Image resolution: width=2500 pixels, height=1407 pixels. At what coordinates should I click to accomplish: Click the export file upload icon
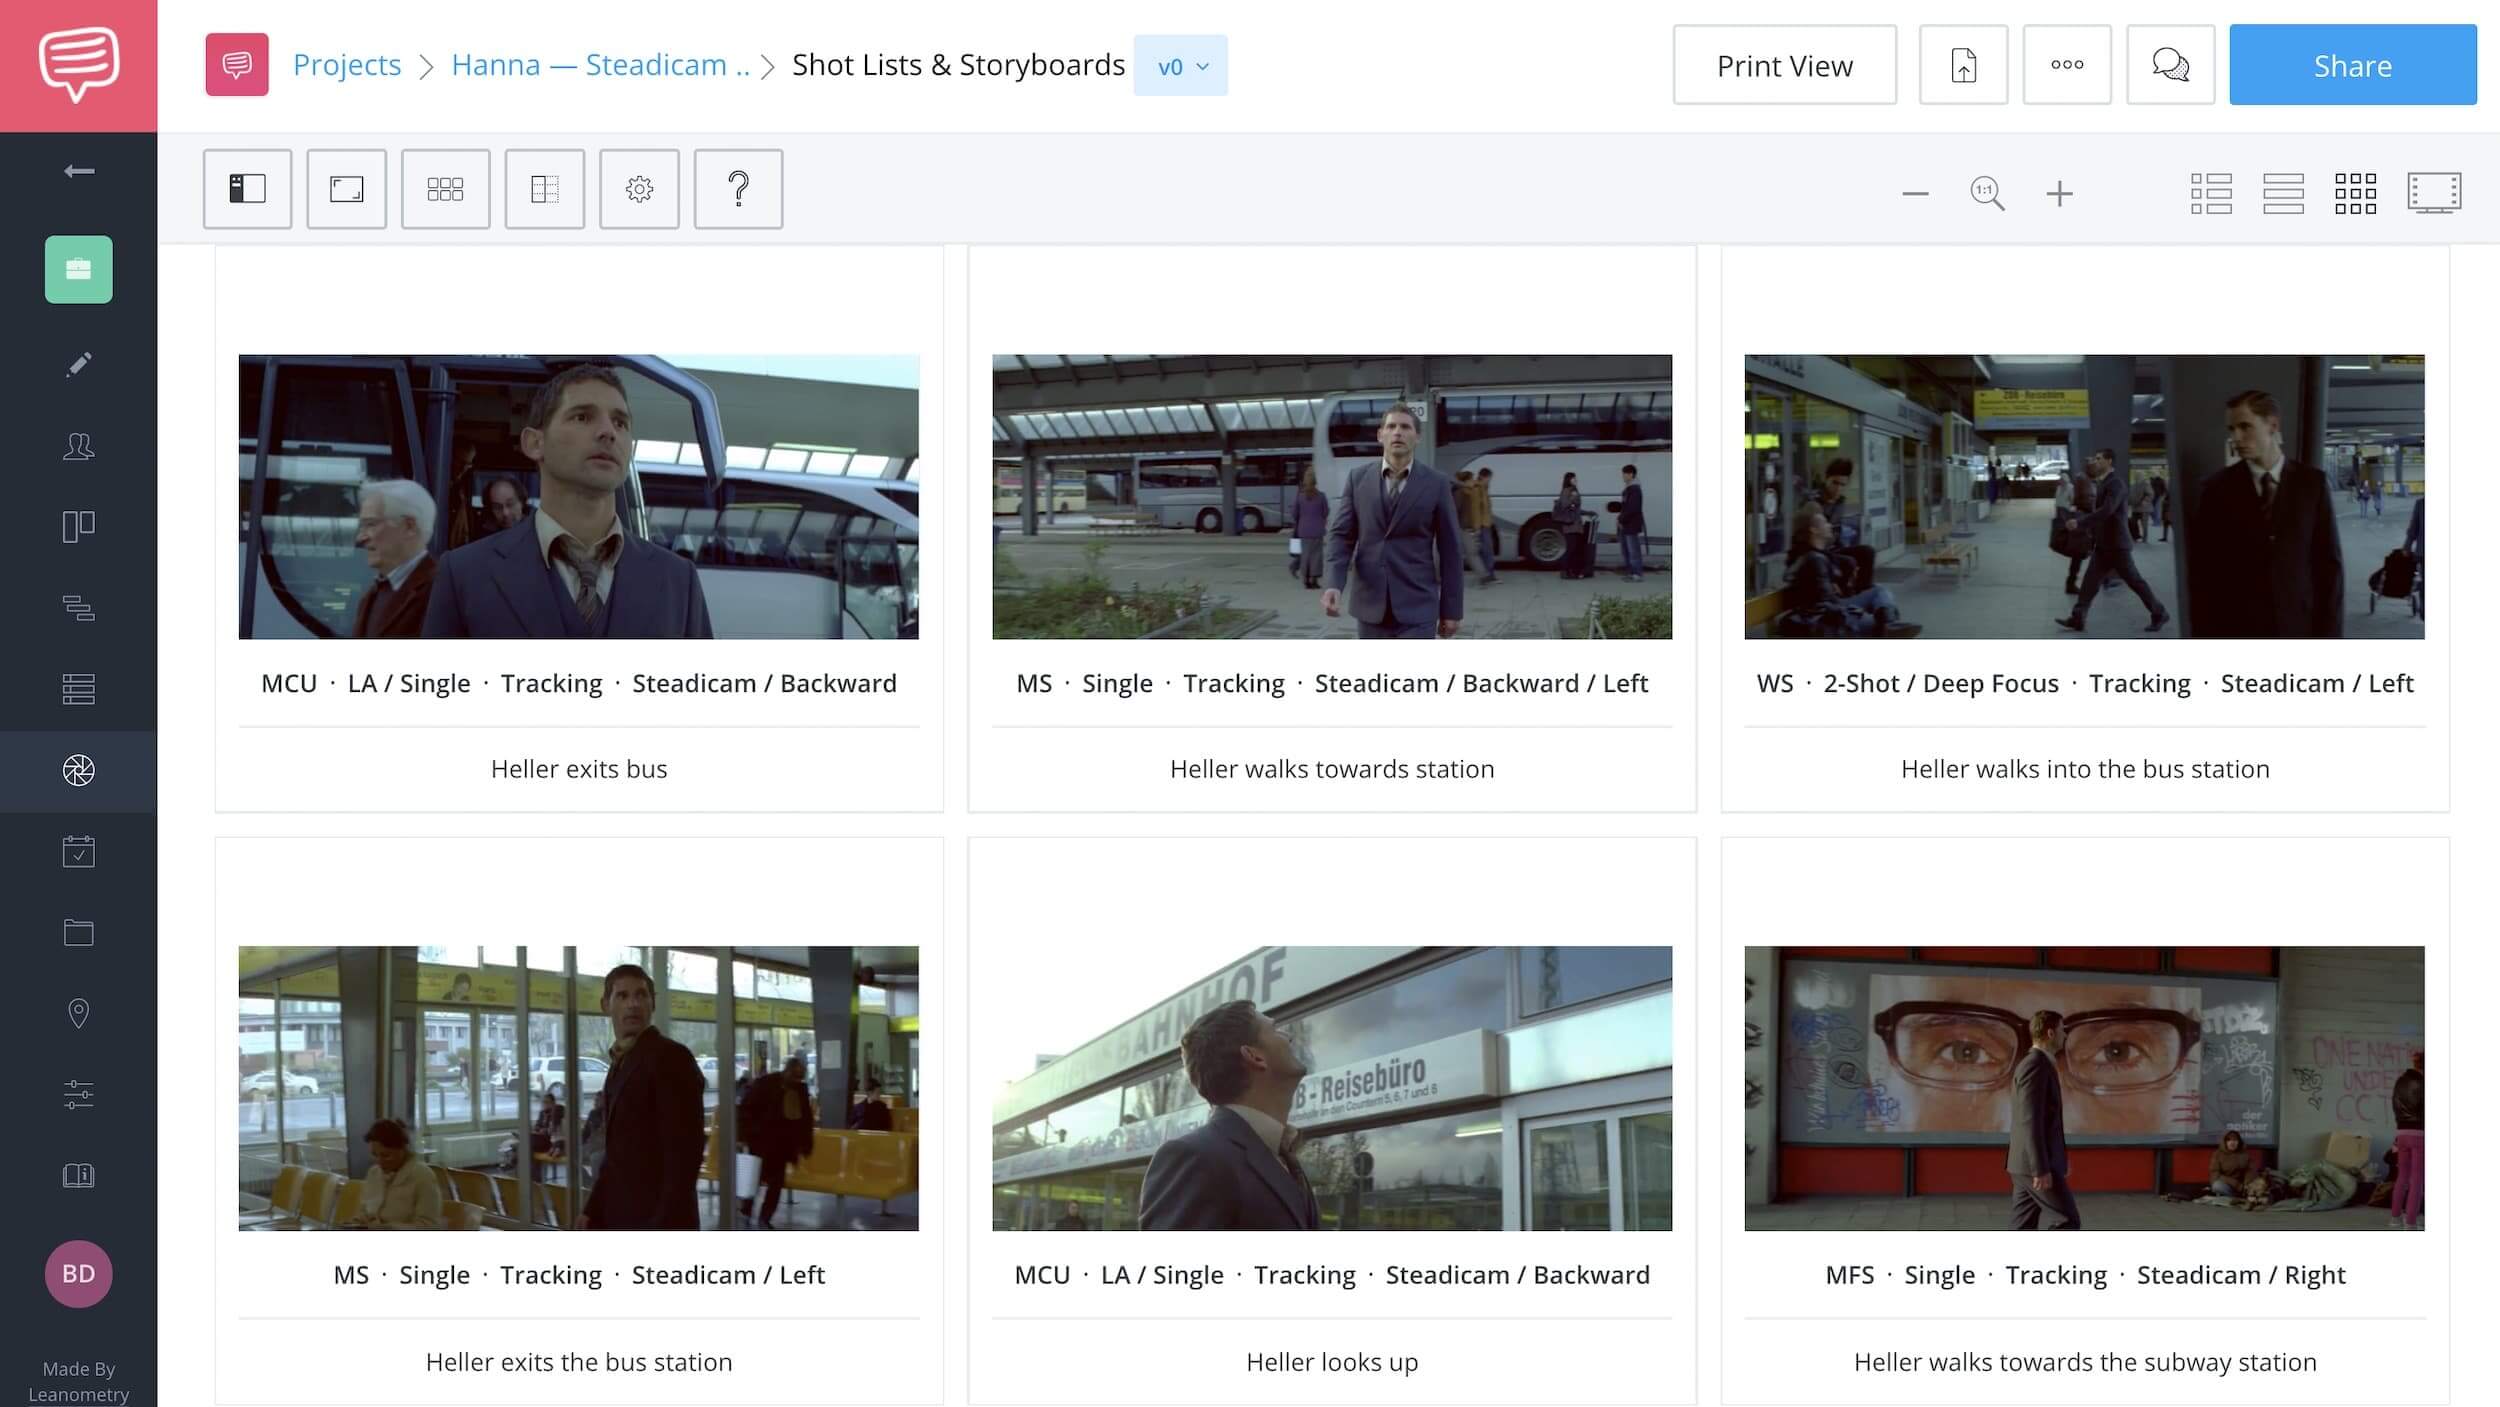point(1962,65)
